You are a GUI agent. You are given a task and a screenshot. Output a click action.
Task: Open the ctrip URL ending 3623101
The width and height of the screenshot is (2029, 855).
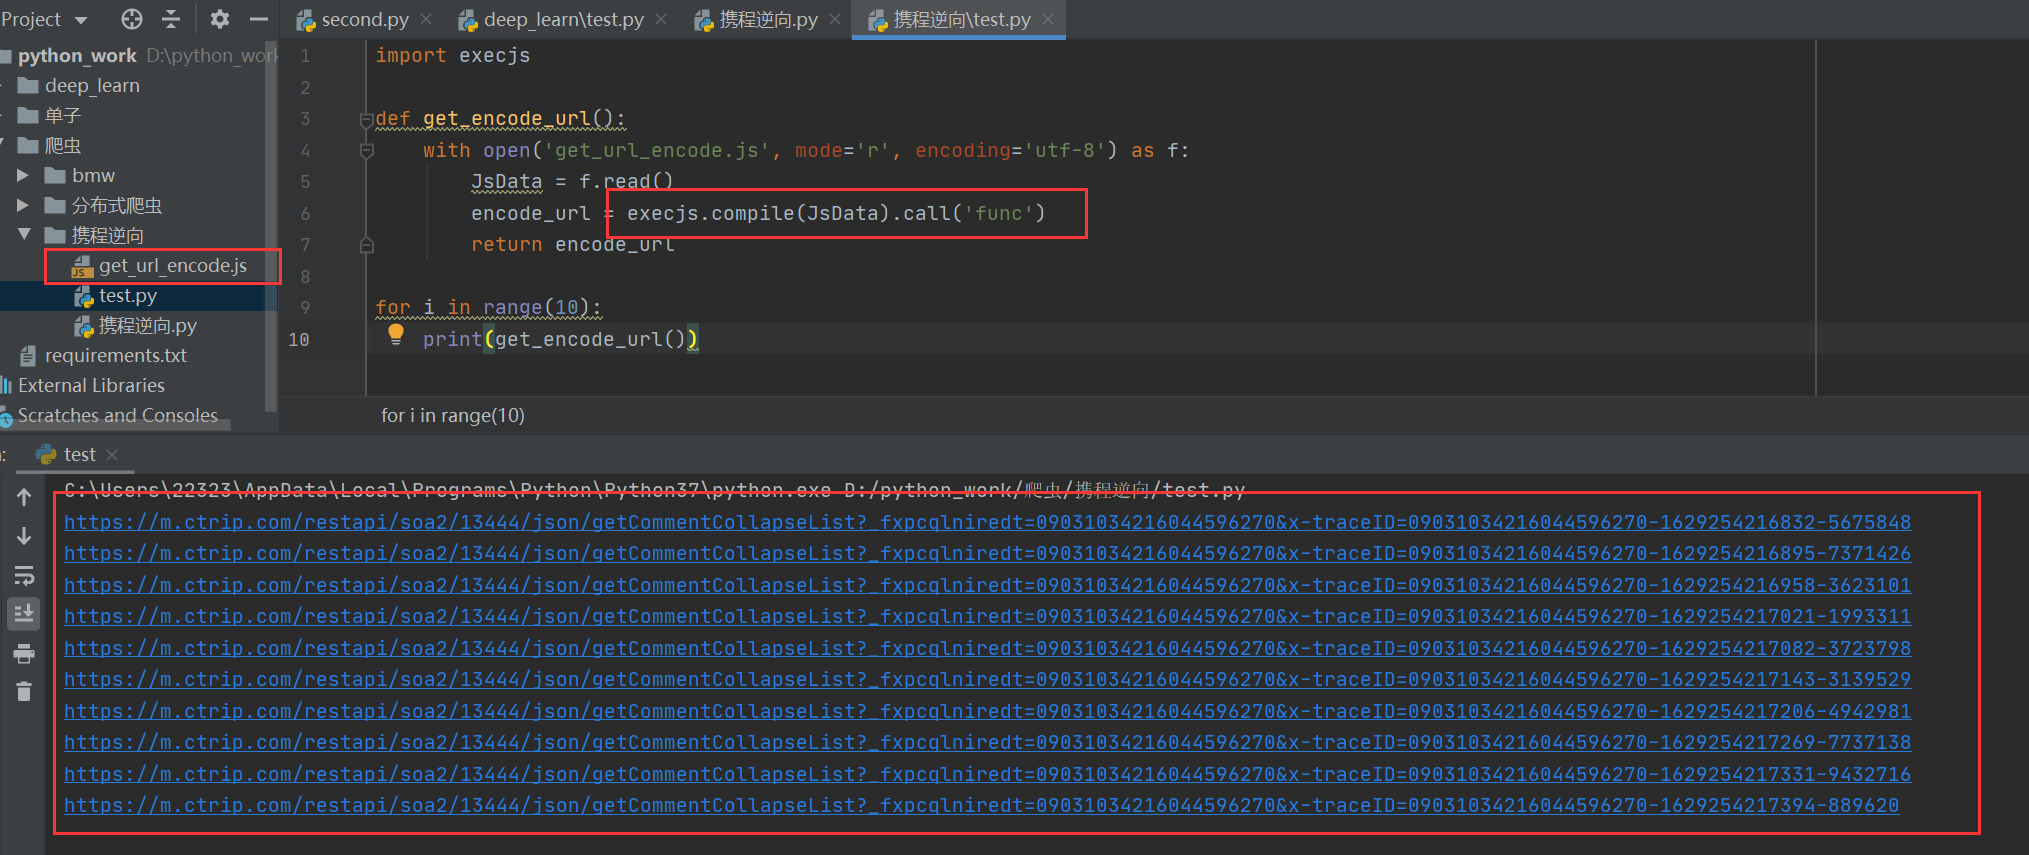point(987,585)
